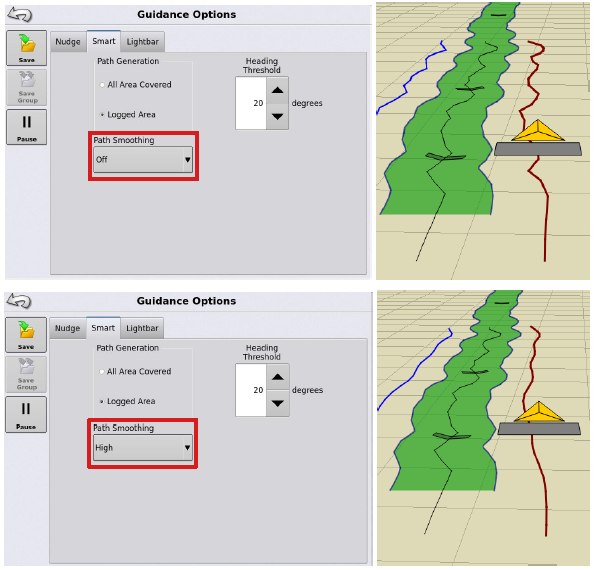Click the Heading Threshold value 20 in the upper panel
The width and height of the screenshot is (594, 570).
pyautogui.click(x=251, y=103)
